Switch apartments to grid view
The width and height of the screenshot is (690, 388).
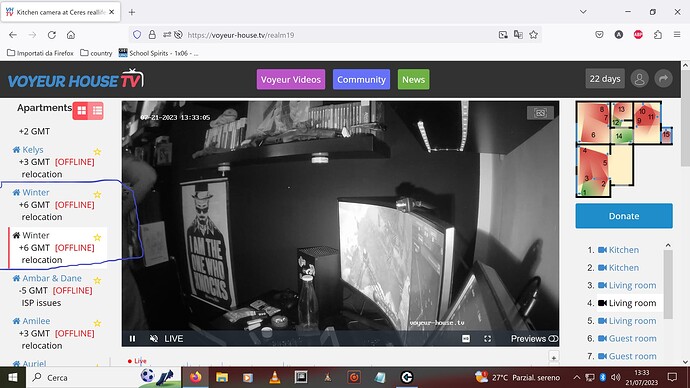tap(81, 111)
